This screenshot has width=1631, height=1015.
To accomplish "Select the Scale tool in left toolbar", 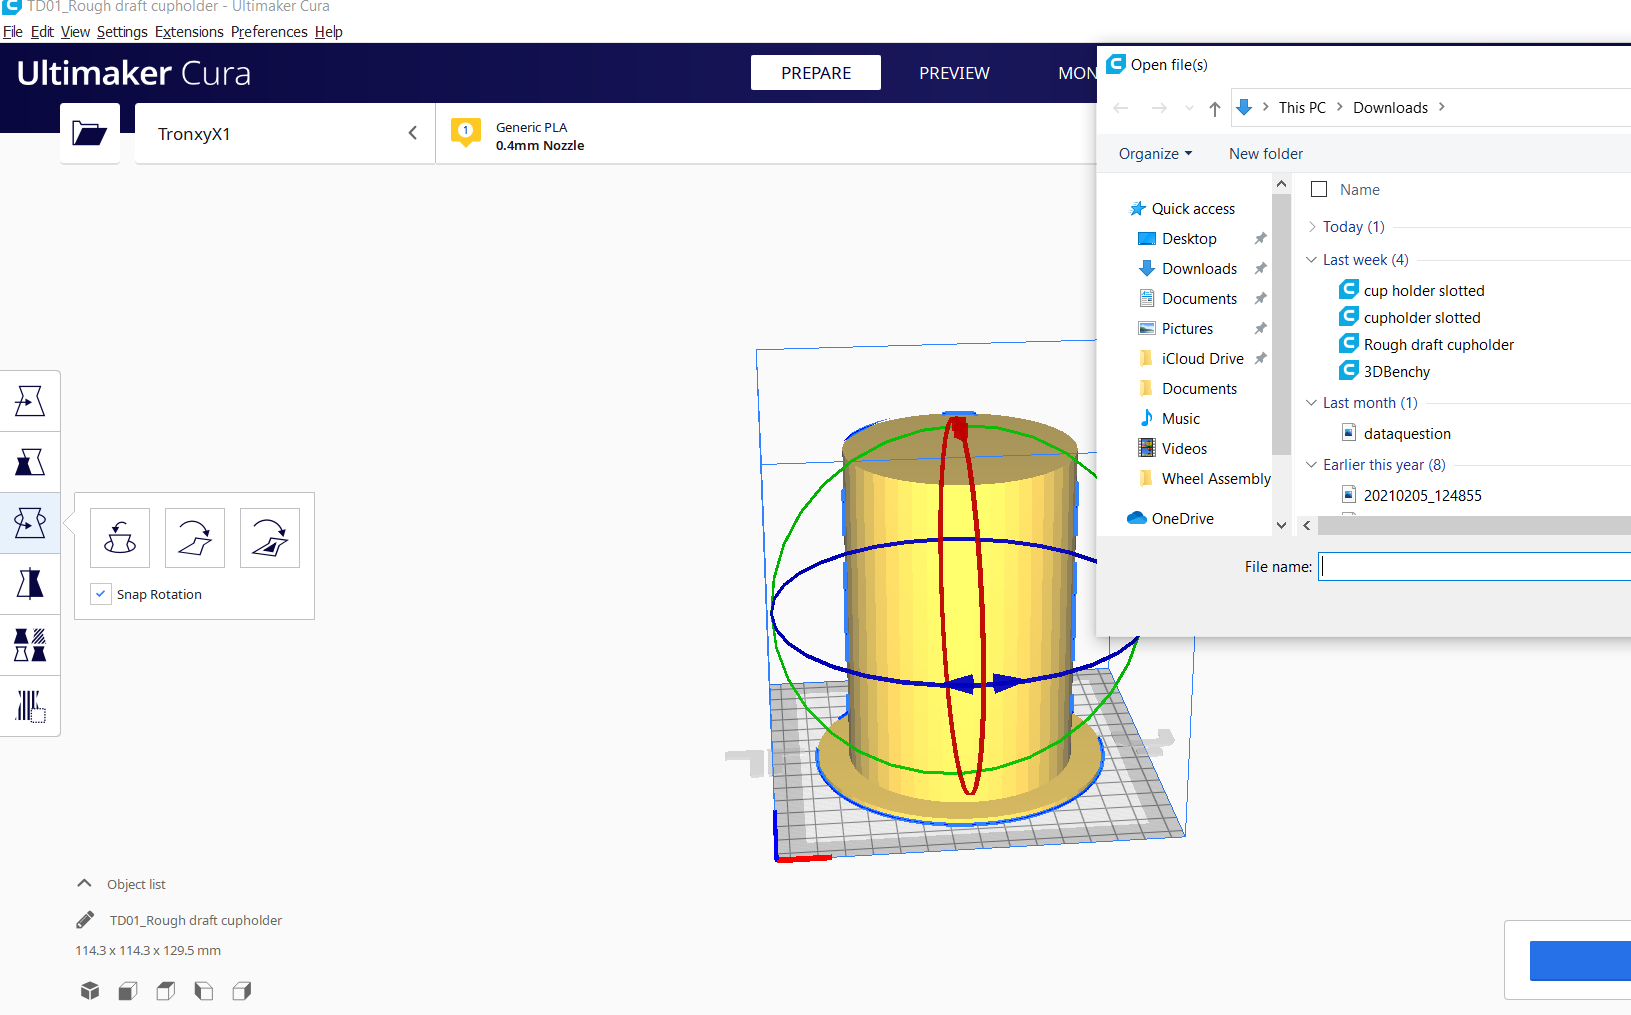I will pos(30,462).
